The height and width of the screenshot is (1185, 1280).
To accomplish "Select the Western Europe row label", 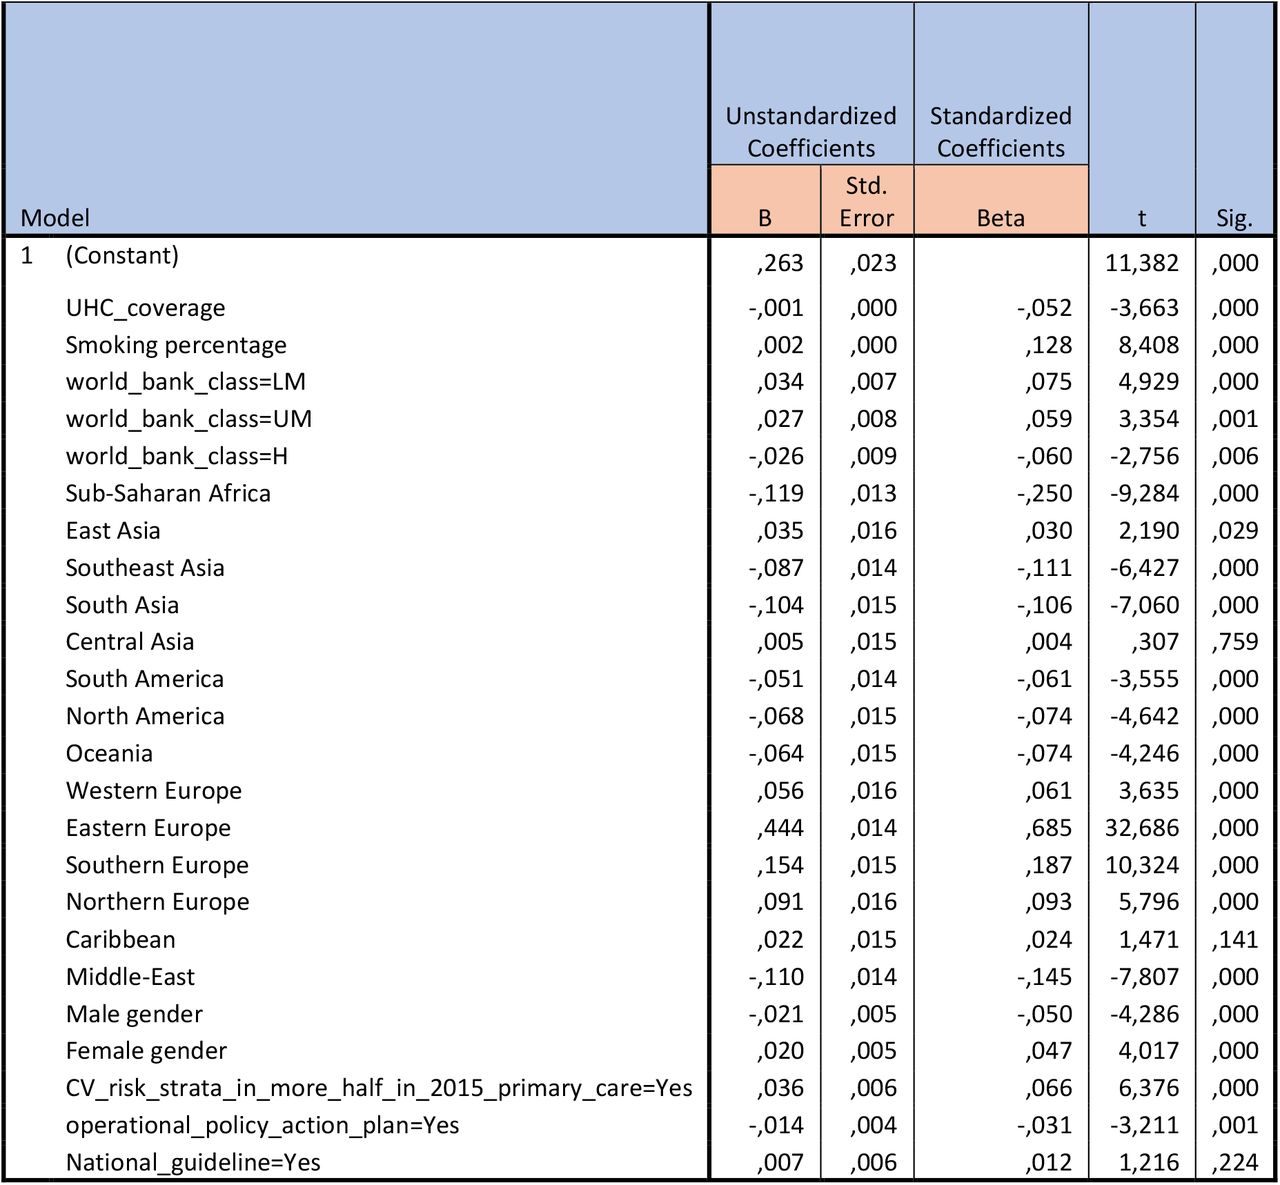I will pos(154,791).
